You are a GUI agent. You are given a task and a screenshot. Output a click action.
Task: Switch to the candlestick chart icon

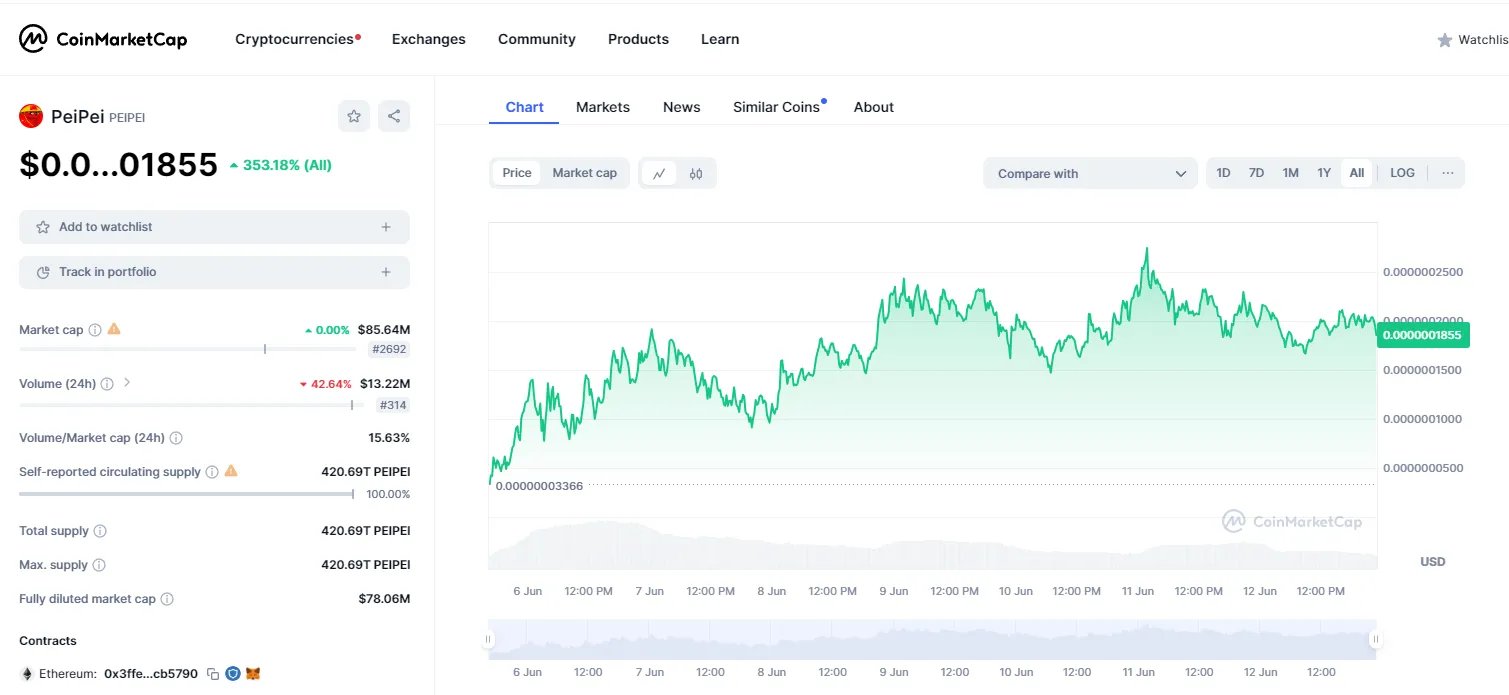click(x=696, y=173)
